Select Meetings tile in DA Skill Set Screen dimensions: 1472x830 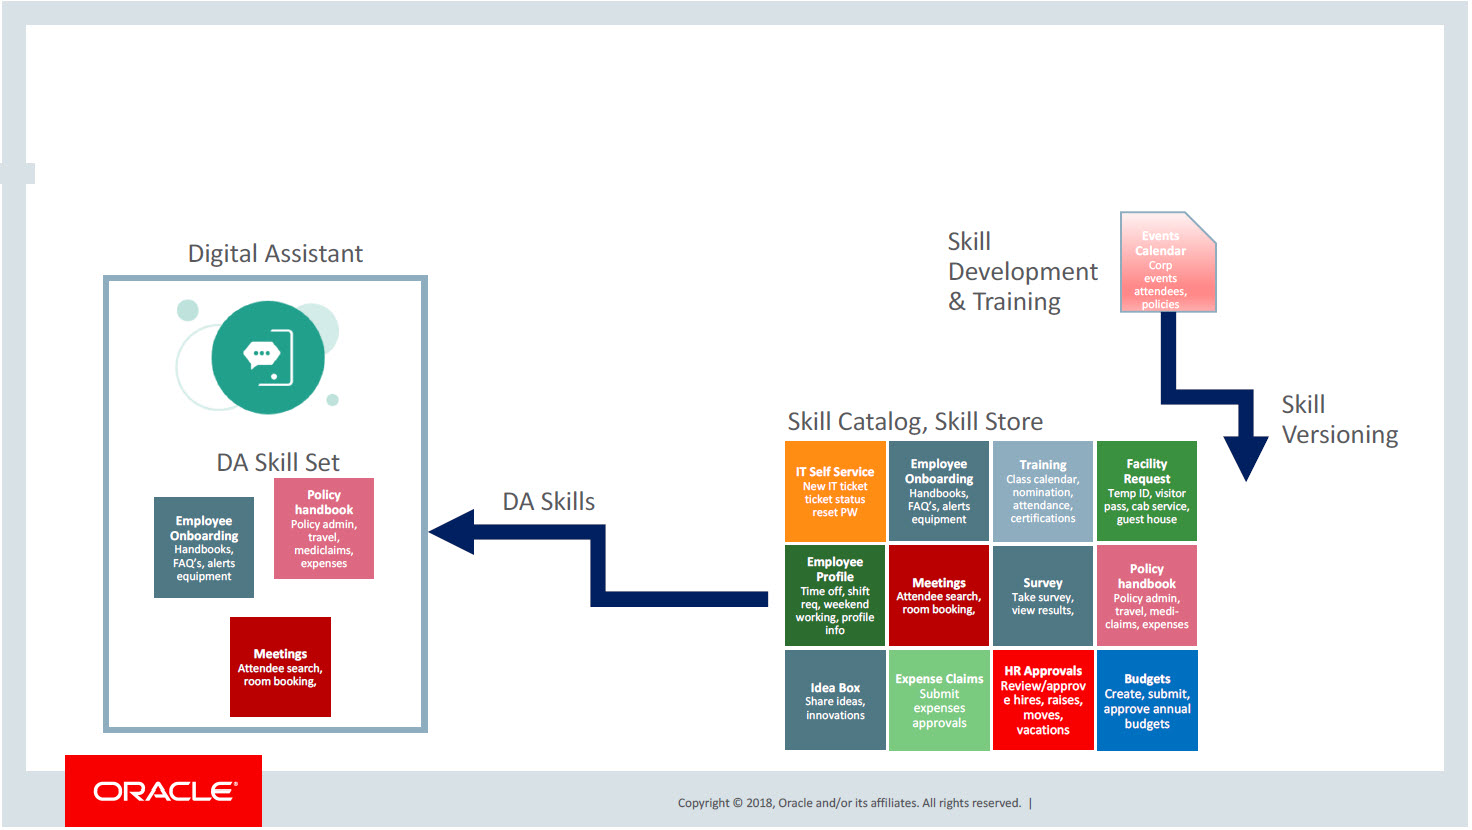(x=280, y=667)
